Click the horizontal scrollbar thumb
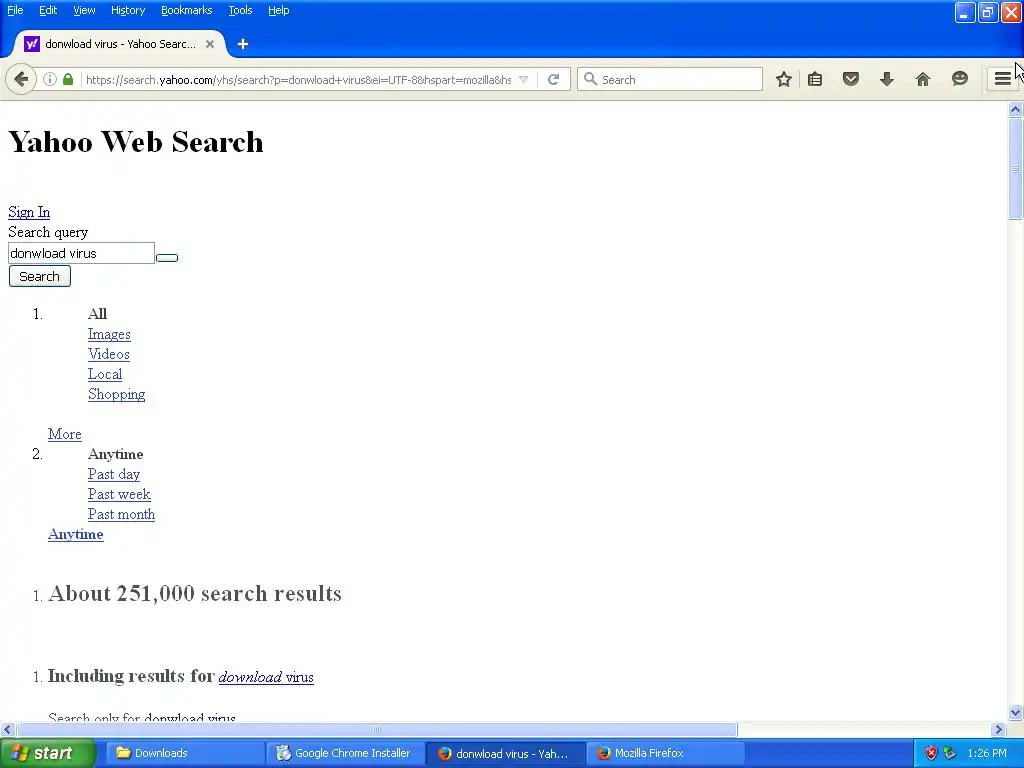This screenshot has height=768, width=1024. pyautogui.click(x=376, y=729)
